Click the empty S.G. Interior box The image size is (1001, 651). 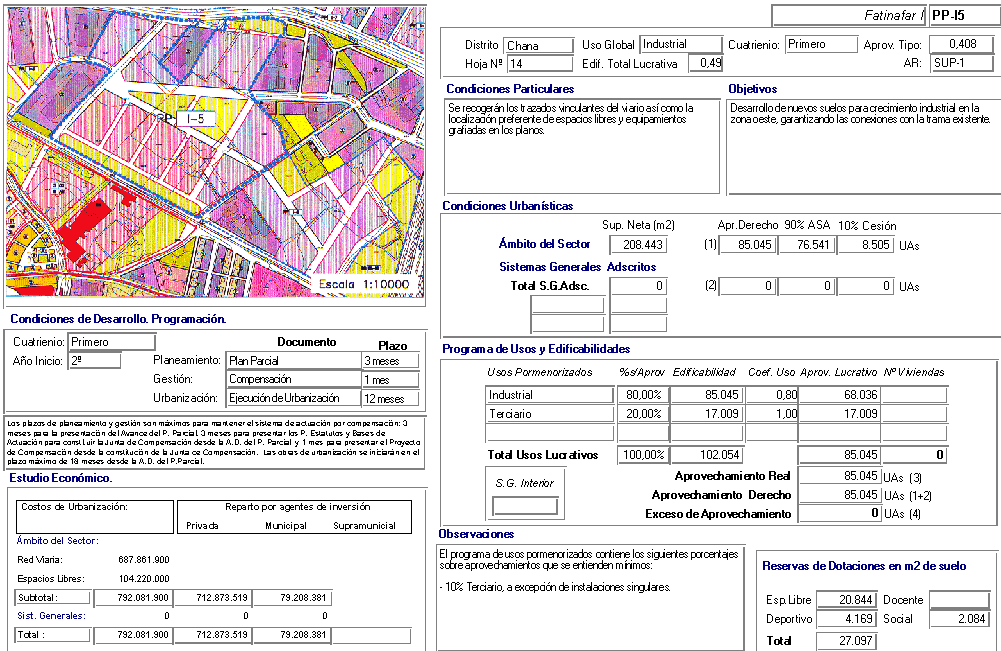tap(525, 506)
